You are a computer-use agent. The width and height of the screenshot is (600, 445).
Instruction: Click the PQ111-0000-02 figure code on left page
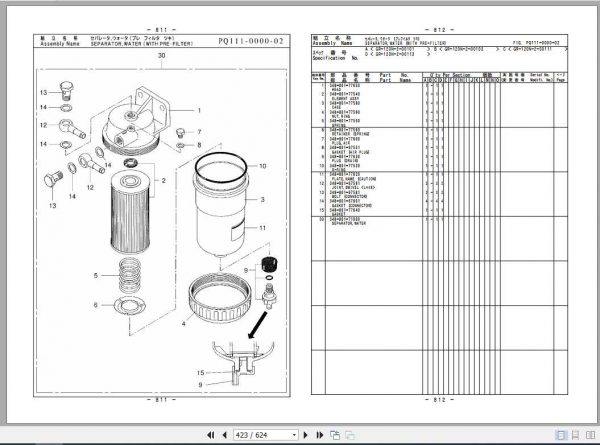[x=251, y=41]
